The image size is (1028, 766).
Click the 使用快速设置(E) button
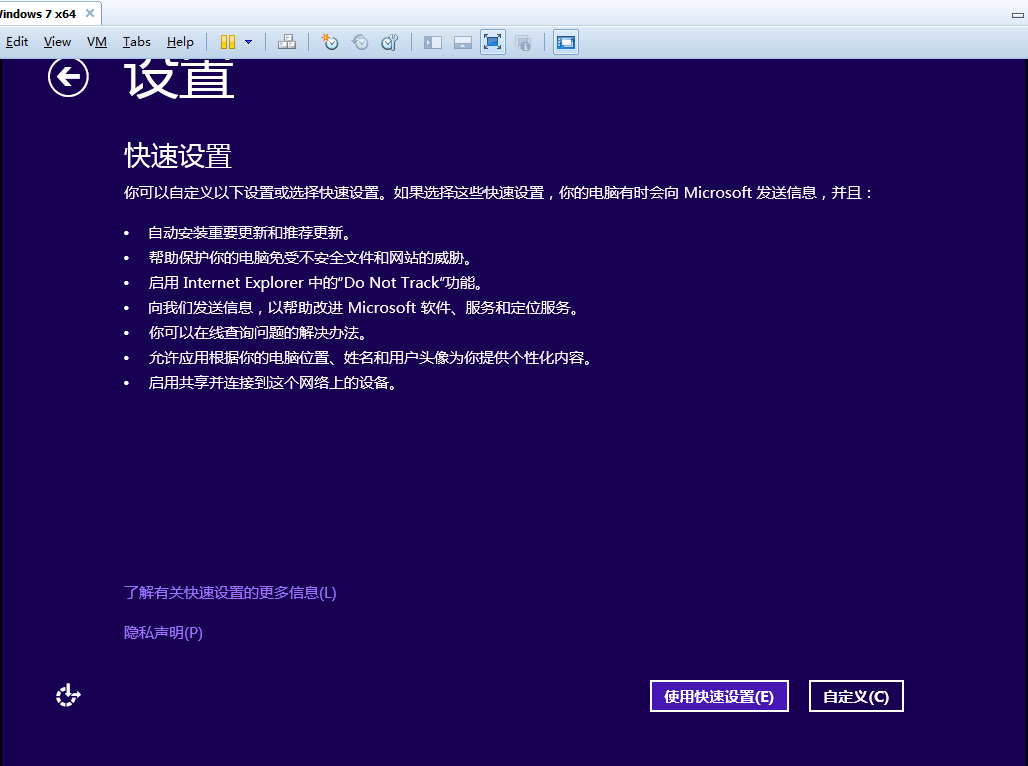(719, 696)
